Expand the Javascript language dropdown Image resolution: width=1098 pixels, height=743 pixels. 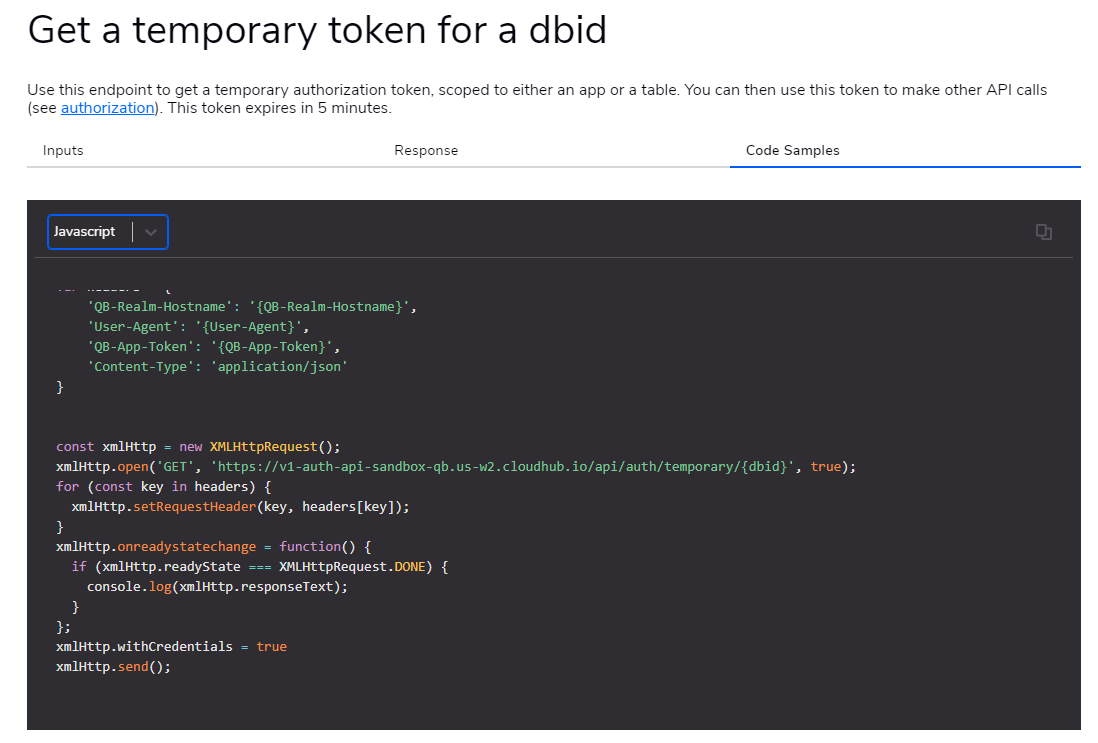point(151,231)
